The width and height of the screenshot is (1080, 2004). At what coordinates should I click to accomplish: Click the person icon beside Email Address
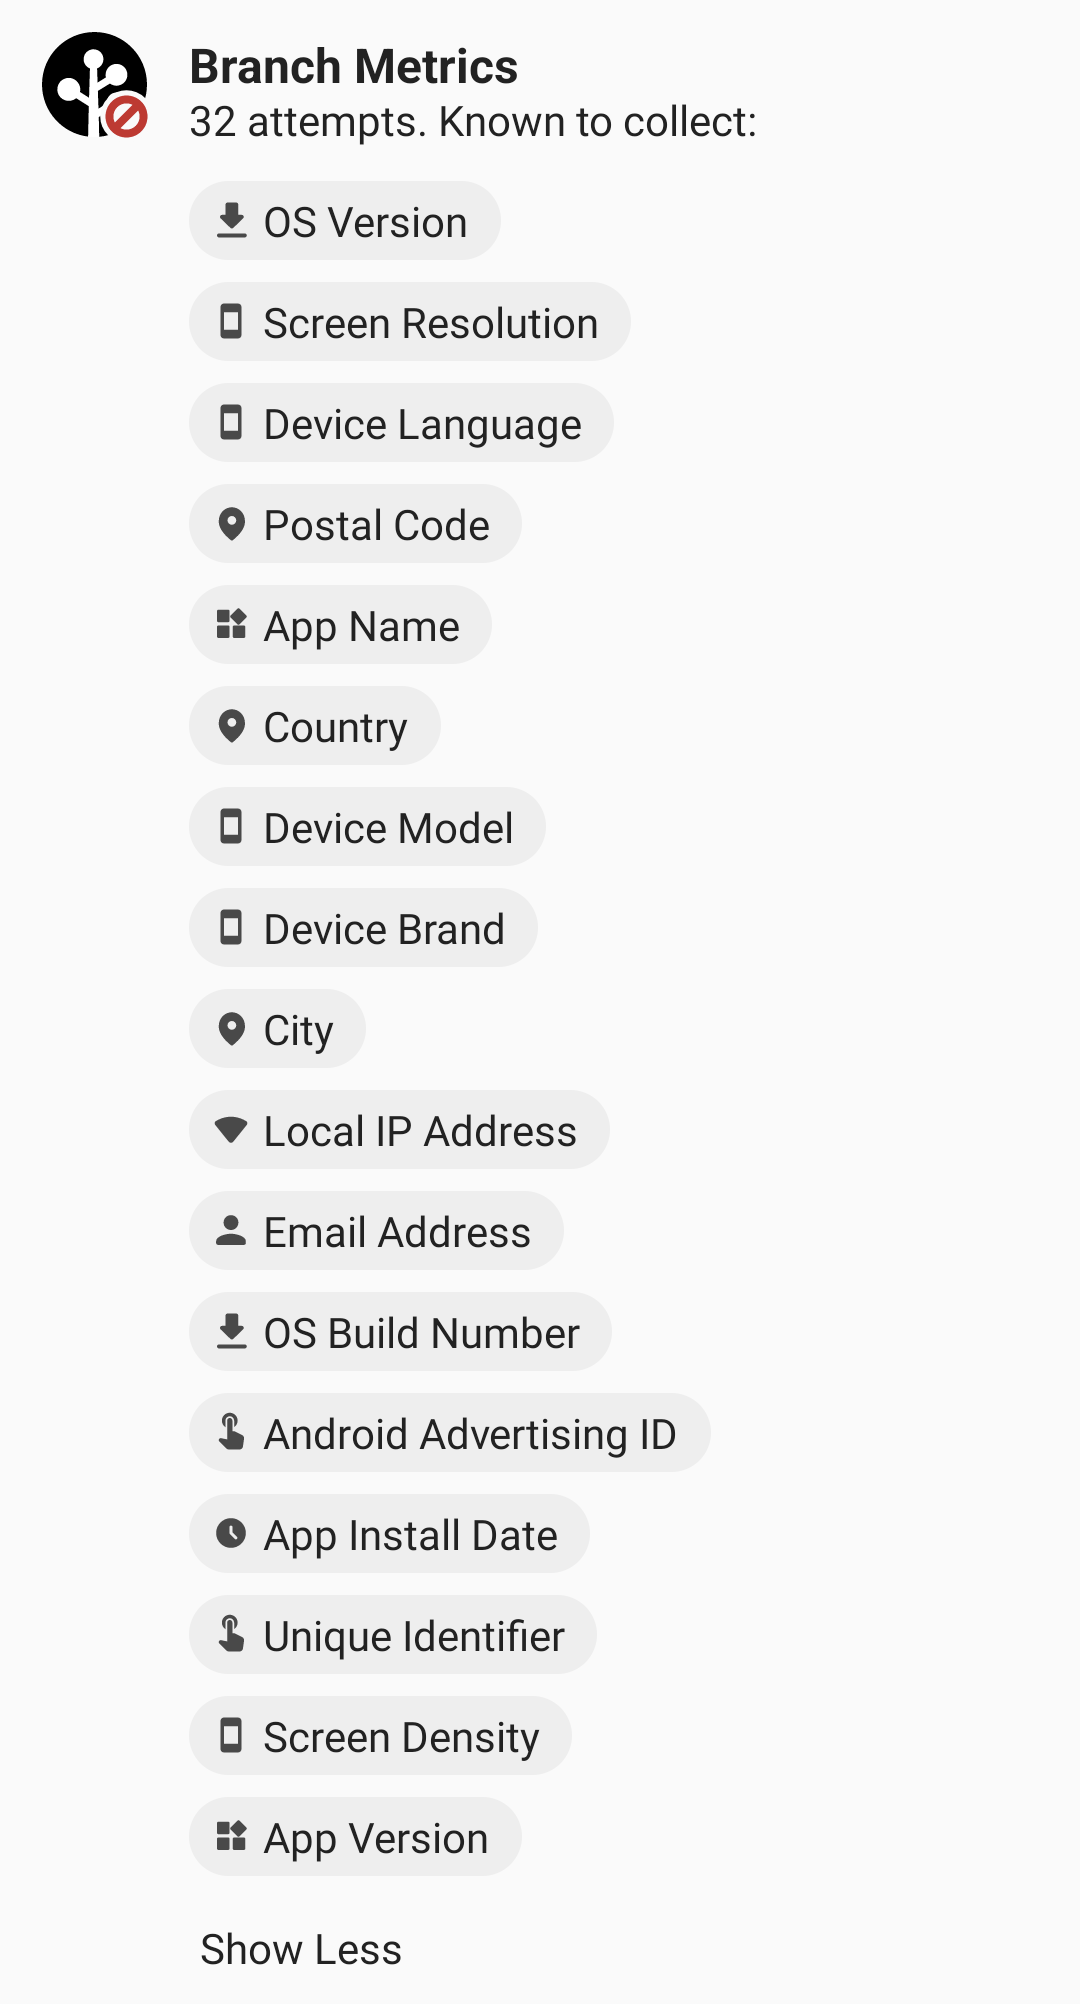[231, 1231]
